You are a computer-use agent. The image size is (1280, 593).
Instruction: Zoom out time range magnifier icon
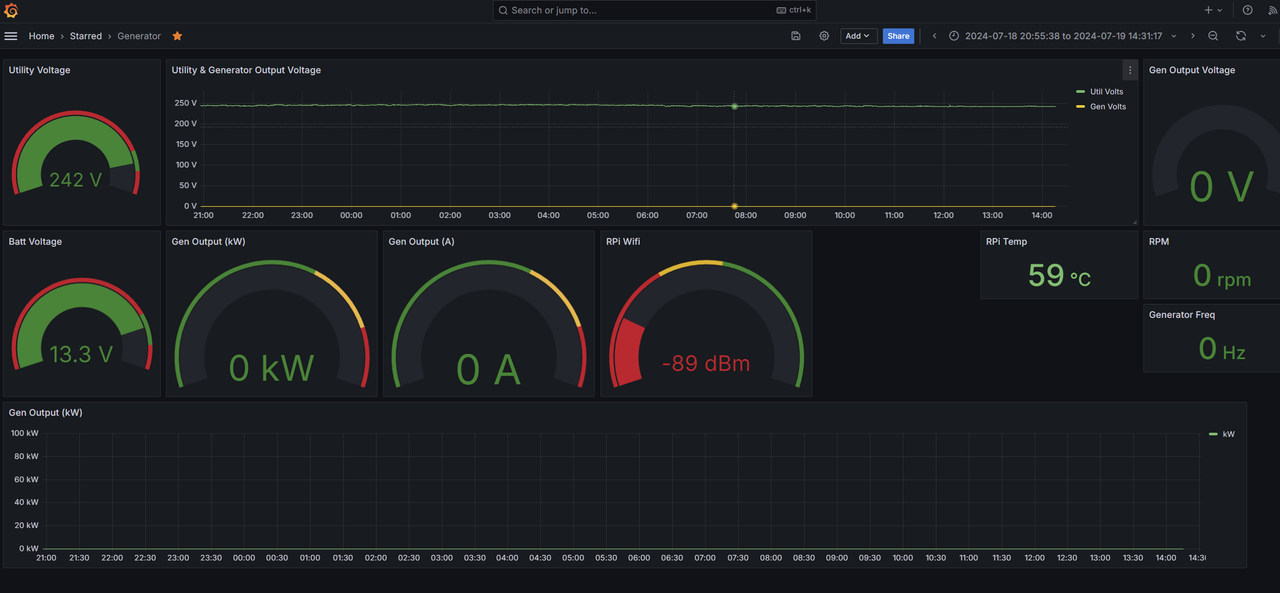[1213, 36]
